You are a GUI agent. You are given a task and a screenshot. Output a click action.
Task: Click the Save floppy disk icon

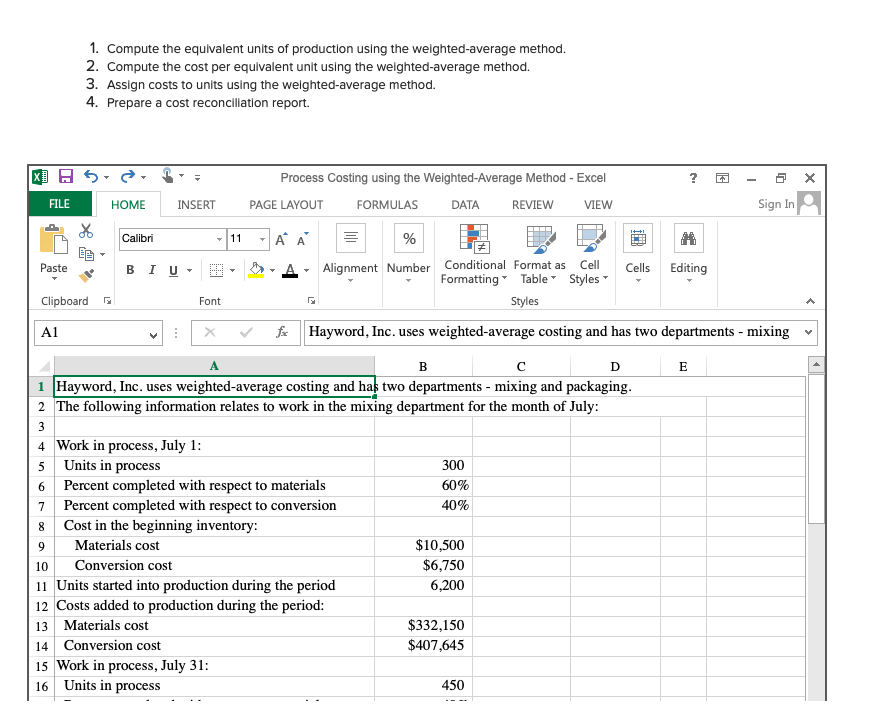[x=66, y=177]
